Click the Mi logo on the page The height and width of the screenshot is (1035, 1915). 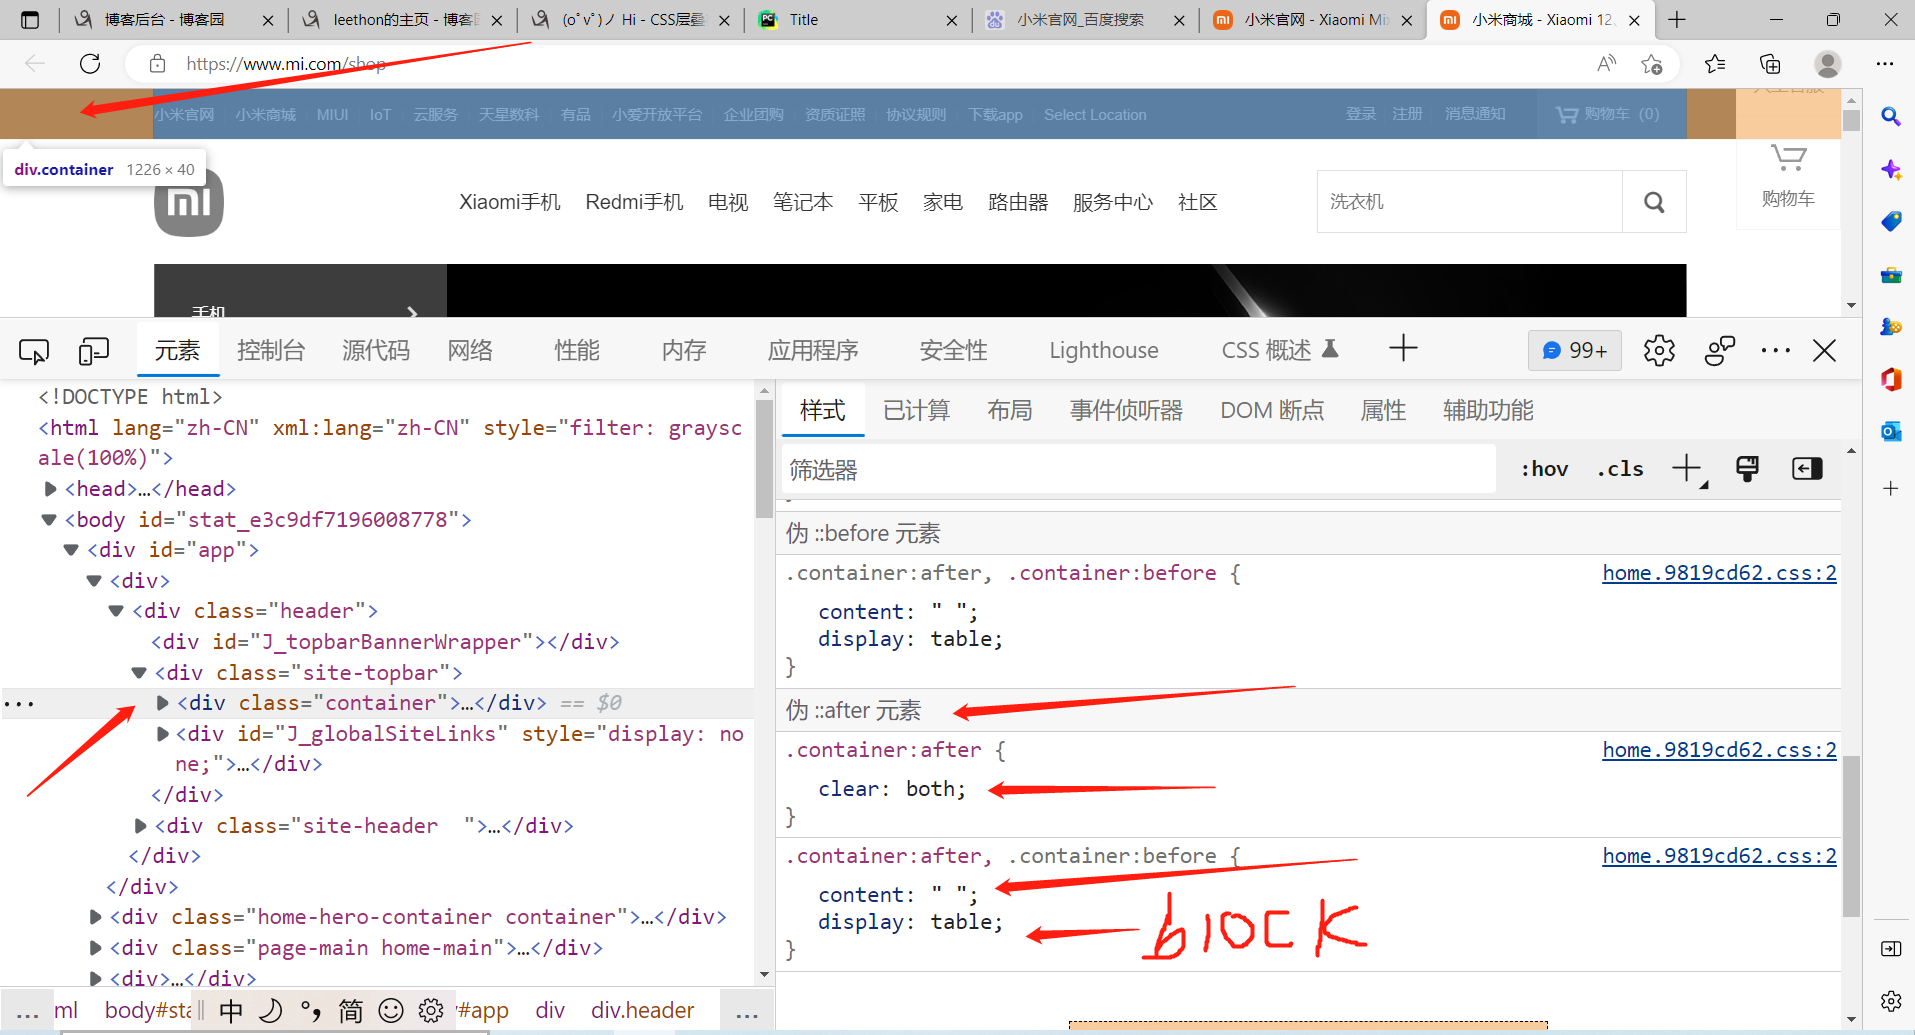pyautogui.click(x=189, y=203)
